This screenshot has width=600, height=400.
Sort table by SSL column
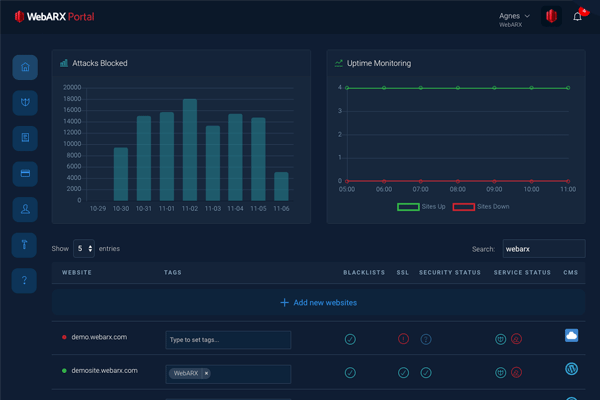pyautogui.click(x=403, y=273)
